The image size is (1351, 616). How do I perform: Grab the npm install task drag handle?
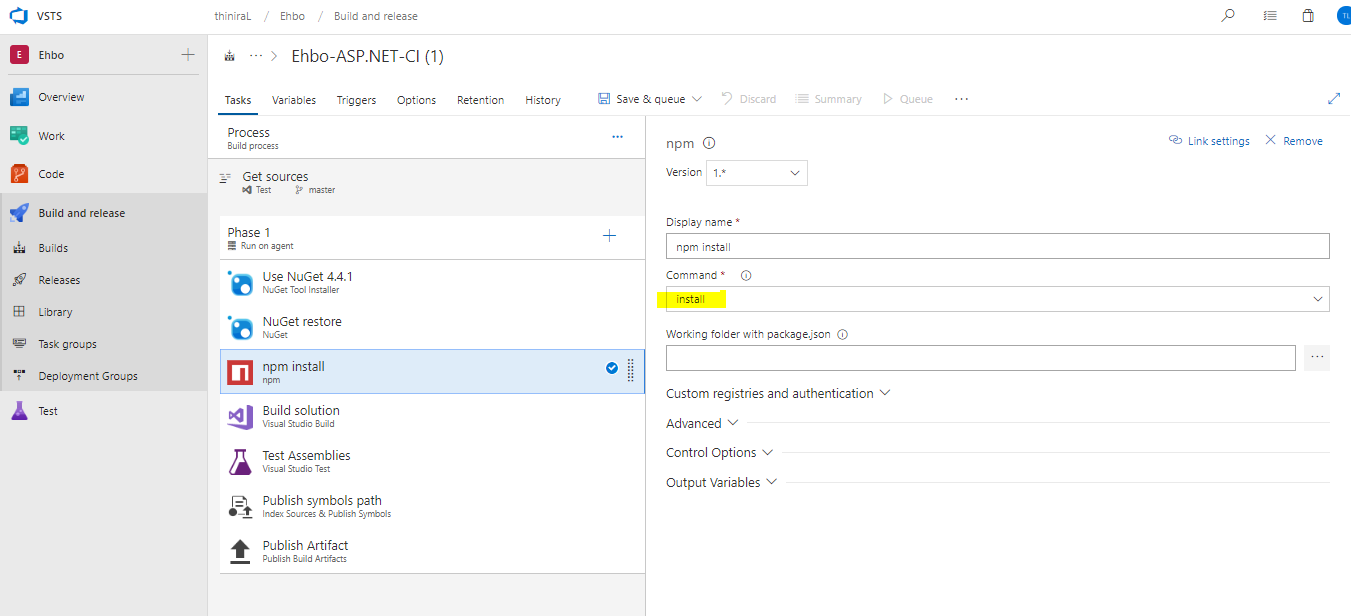[631, 371]
